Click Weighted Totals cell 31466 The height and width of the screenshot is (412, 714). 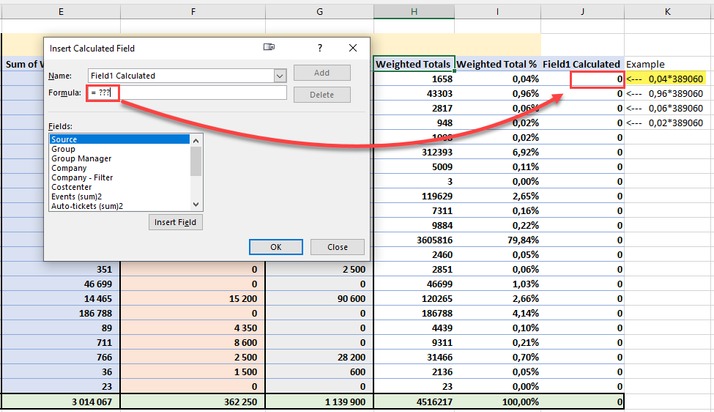pyautogui.click(x=414, y=357)
